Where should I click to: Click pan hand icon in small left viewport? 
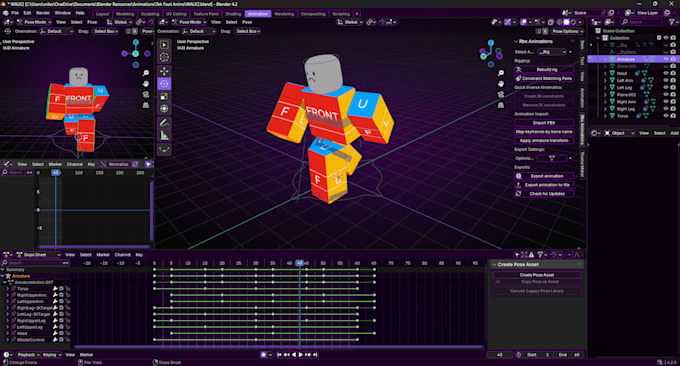(x=146, y=84)
